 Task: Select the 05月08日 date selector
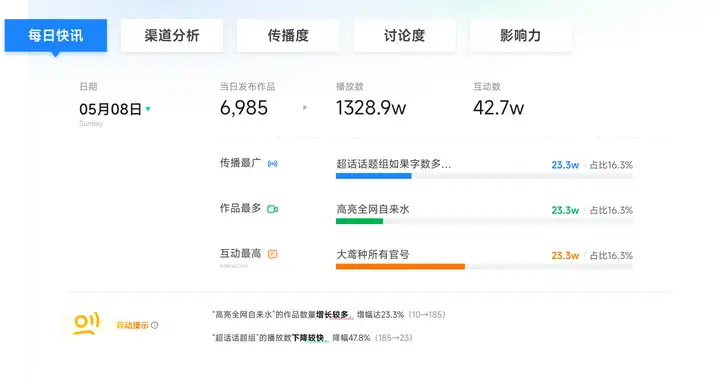click(110, 109)
